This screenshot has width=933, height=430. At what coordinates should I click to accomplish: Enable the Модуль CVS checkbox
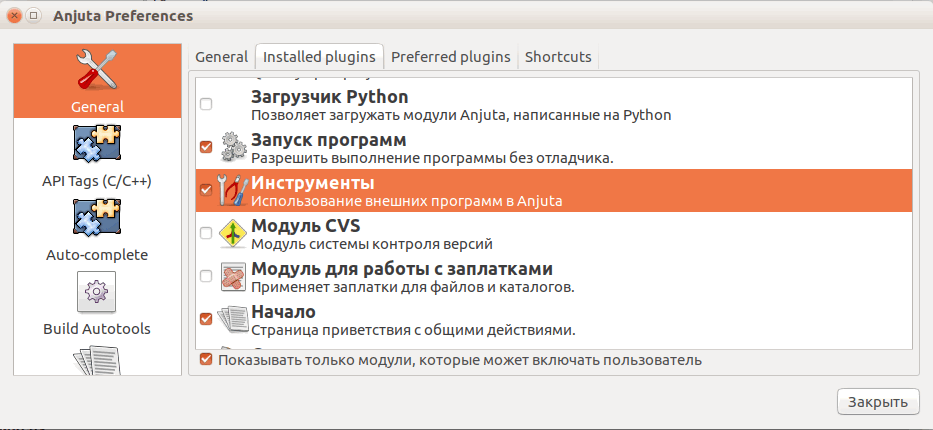pyautogui.click(x=206, y=233)
